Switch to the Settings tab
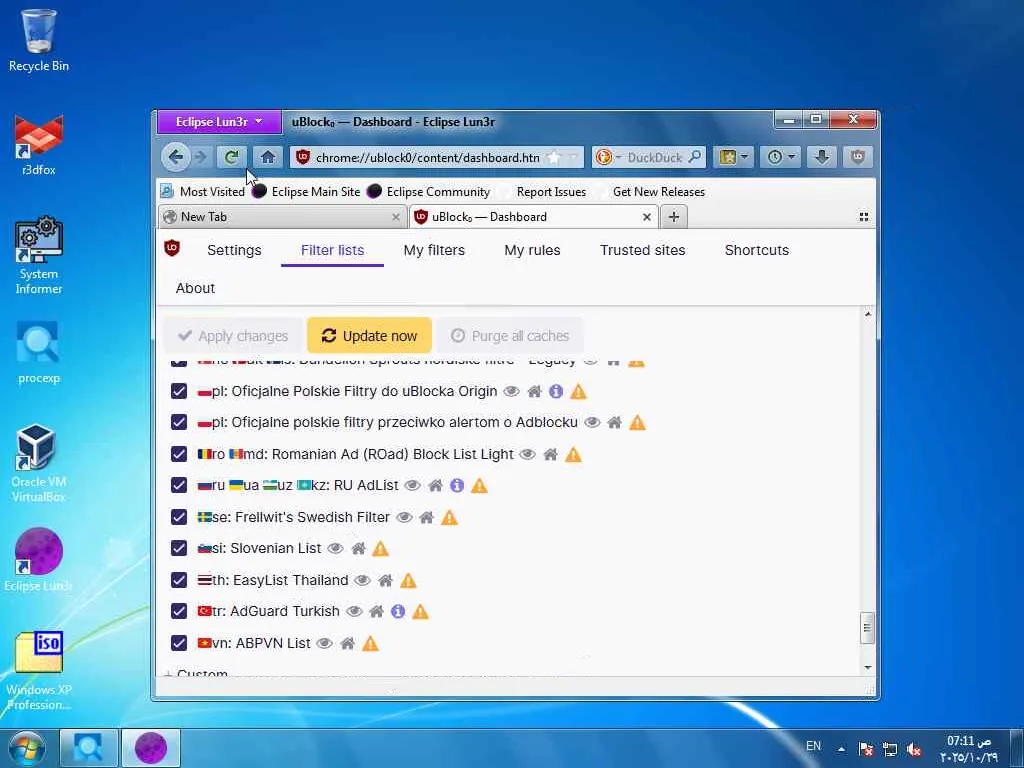 coord(234,250)
